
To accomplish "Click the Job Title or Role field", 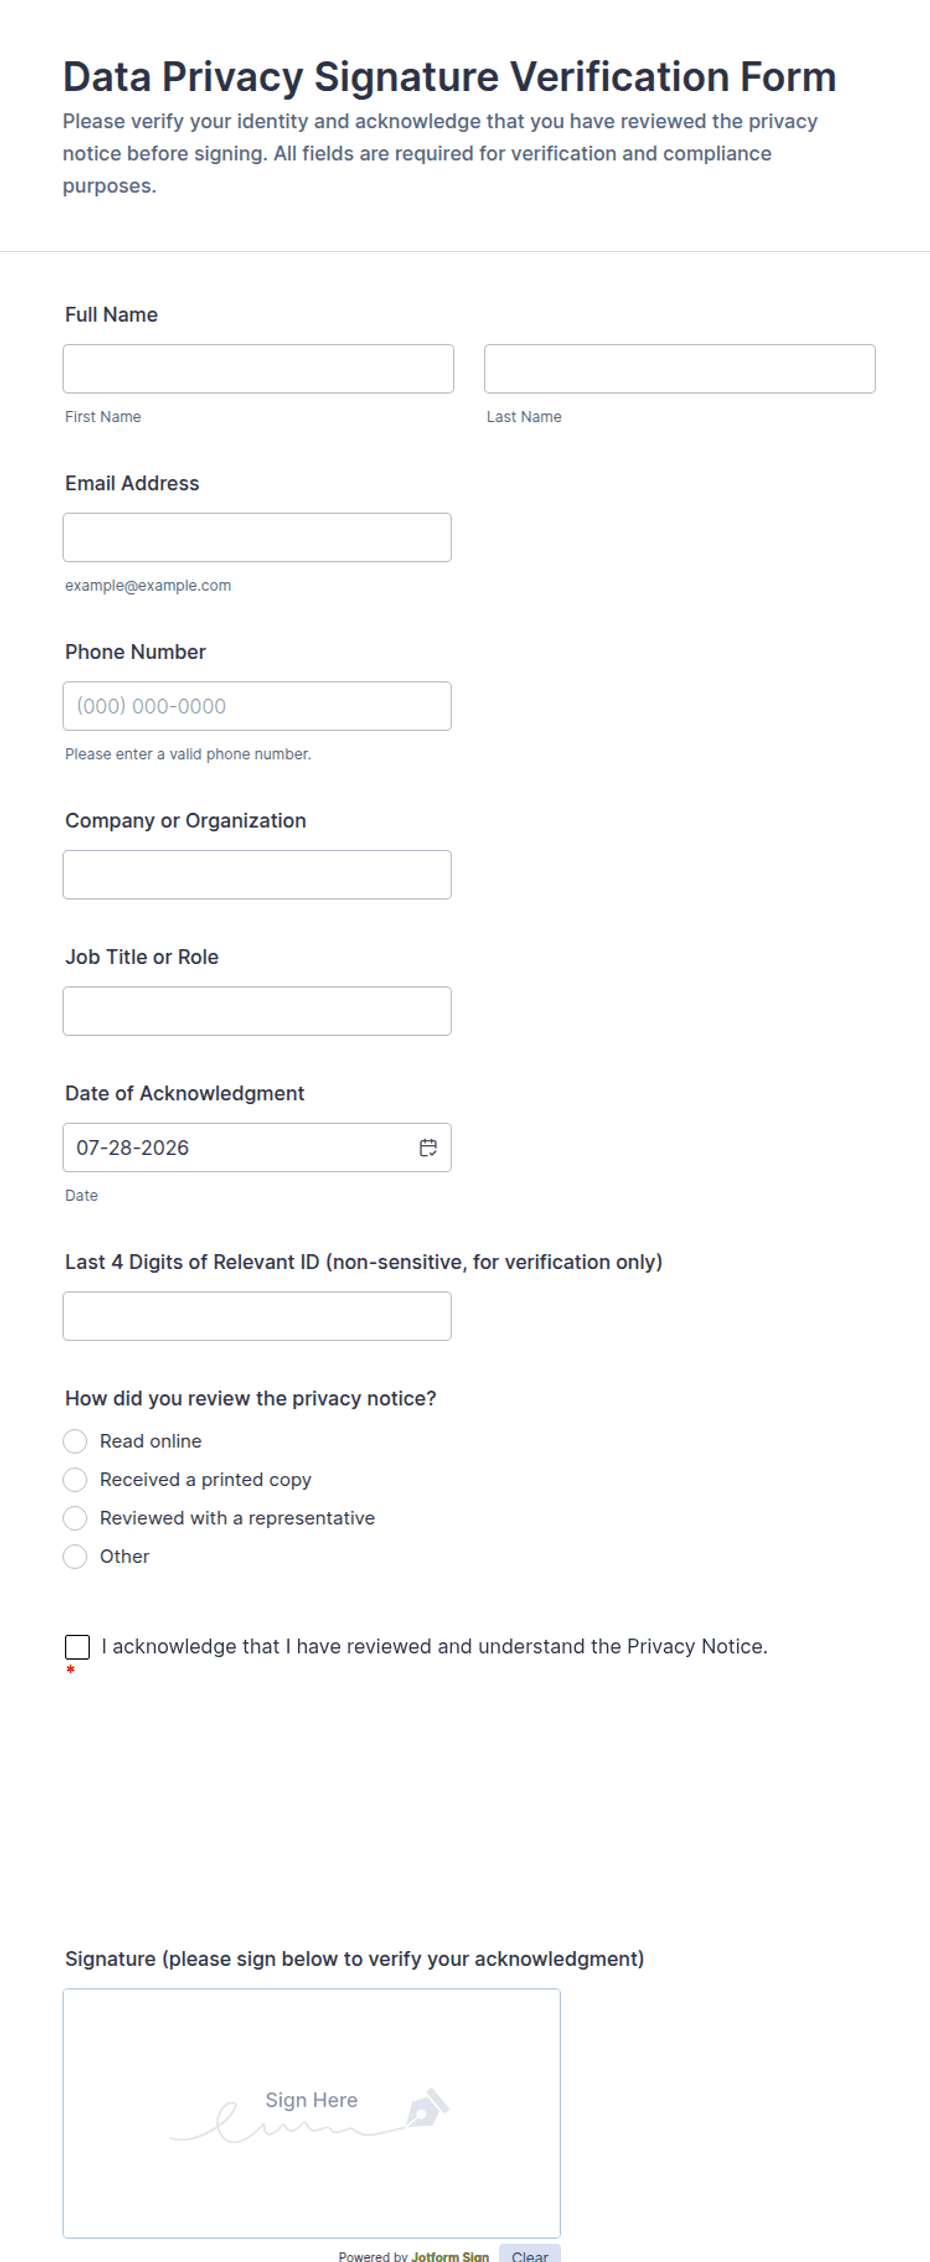I will pyautogui.click(x=257, y=1011).
